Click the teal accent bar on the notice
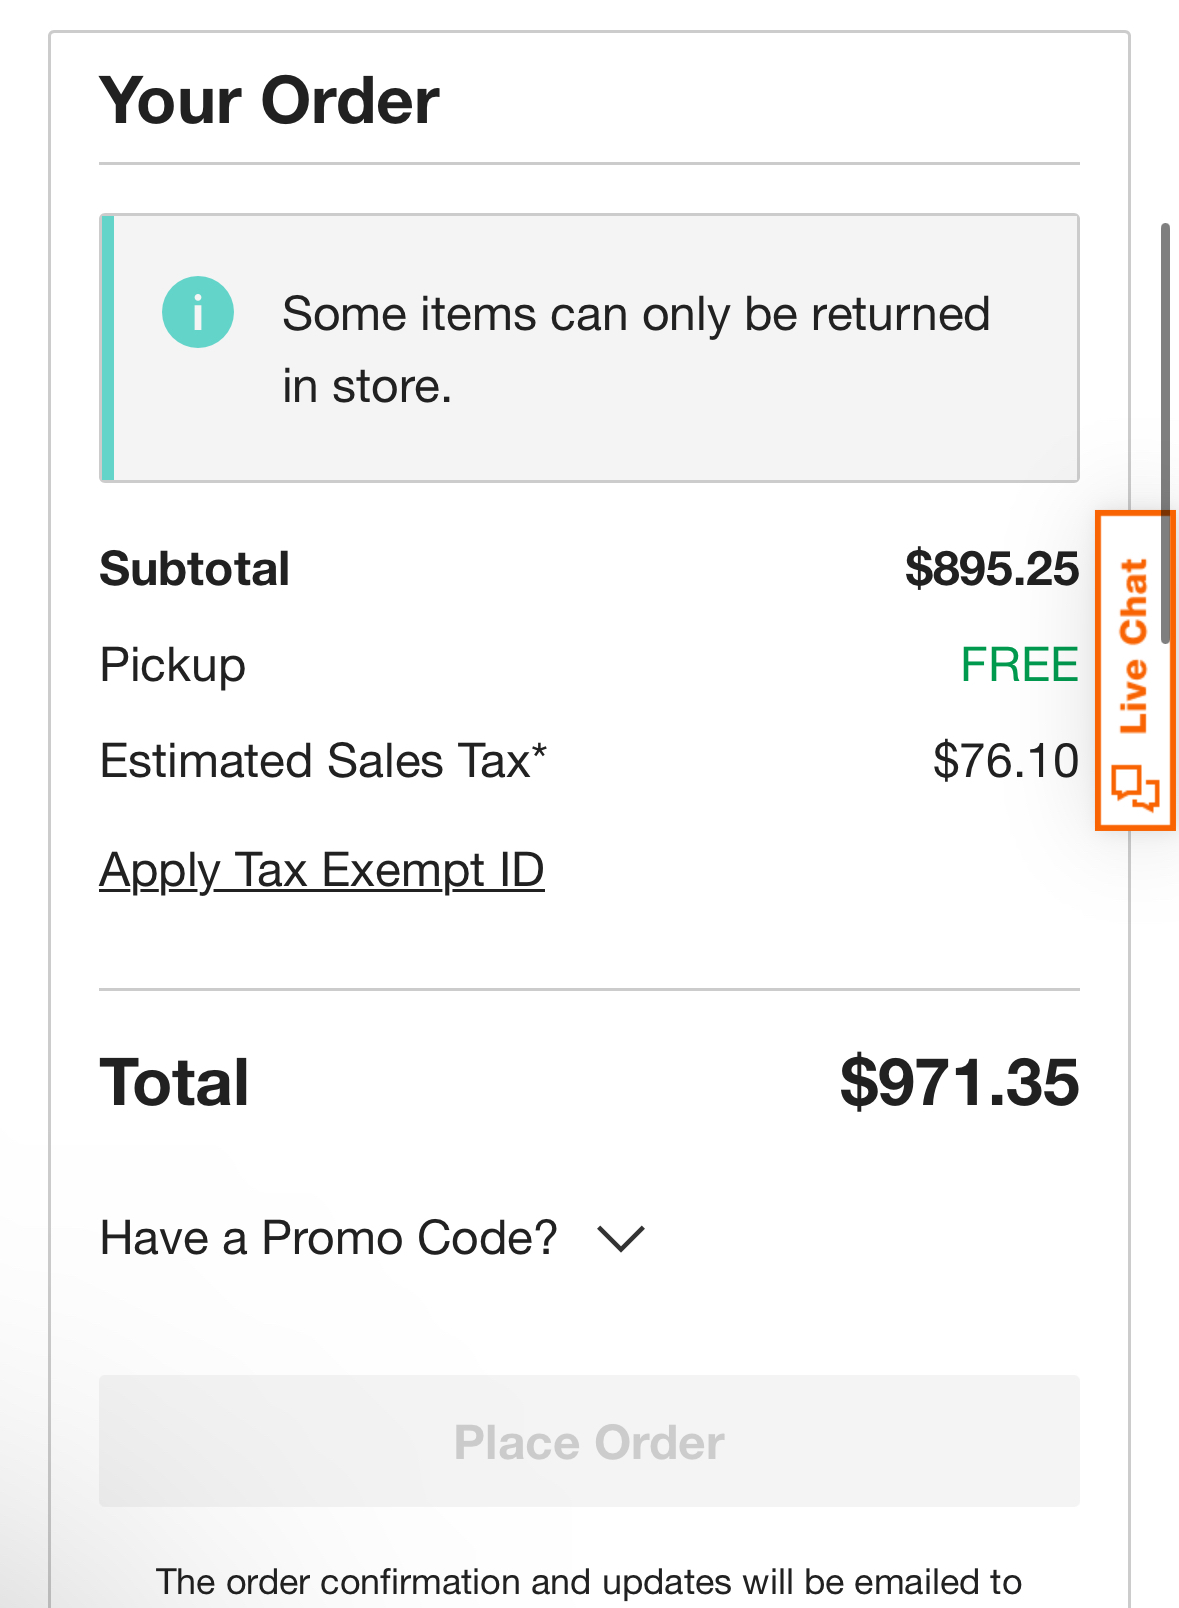The height and width of the screenshot is (1608, 1179). click(x=107, y=348)
